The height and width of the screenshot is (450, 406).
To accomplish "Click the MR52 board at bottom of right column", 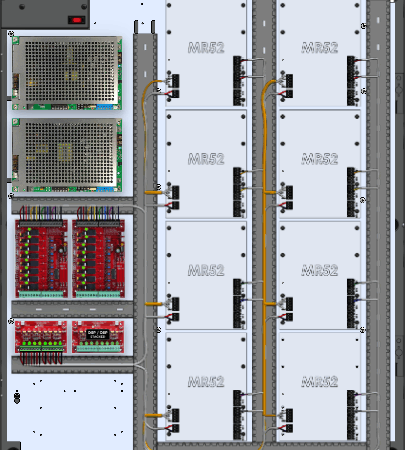I will [x=320, y=387].
